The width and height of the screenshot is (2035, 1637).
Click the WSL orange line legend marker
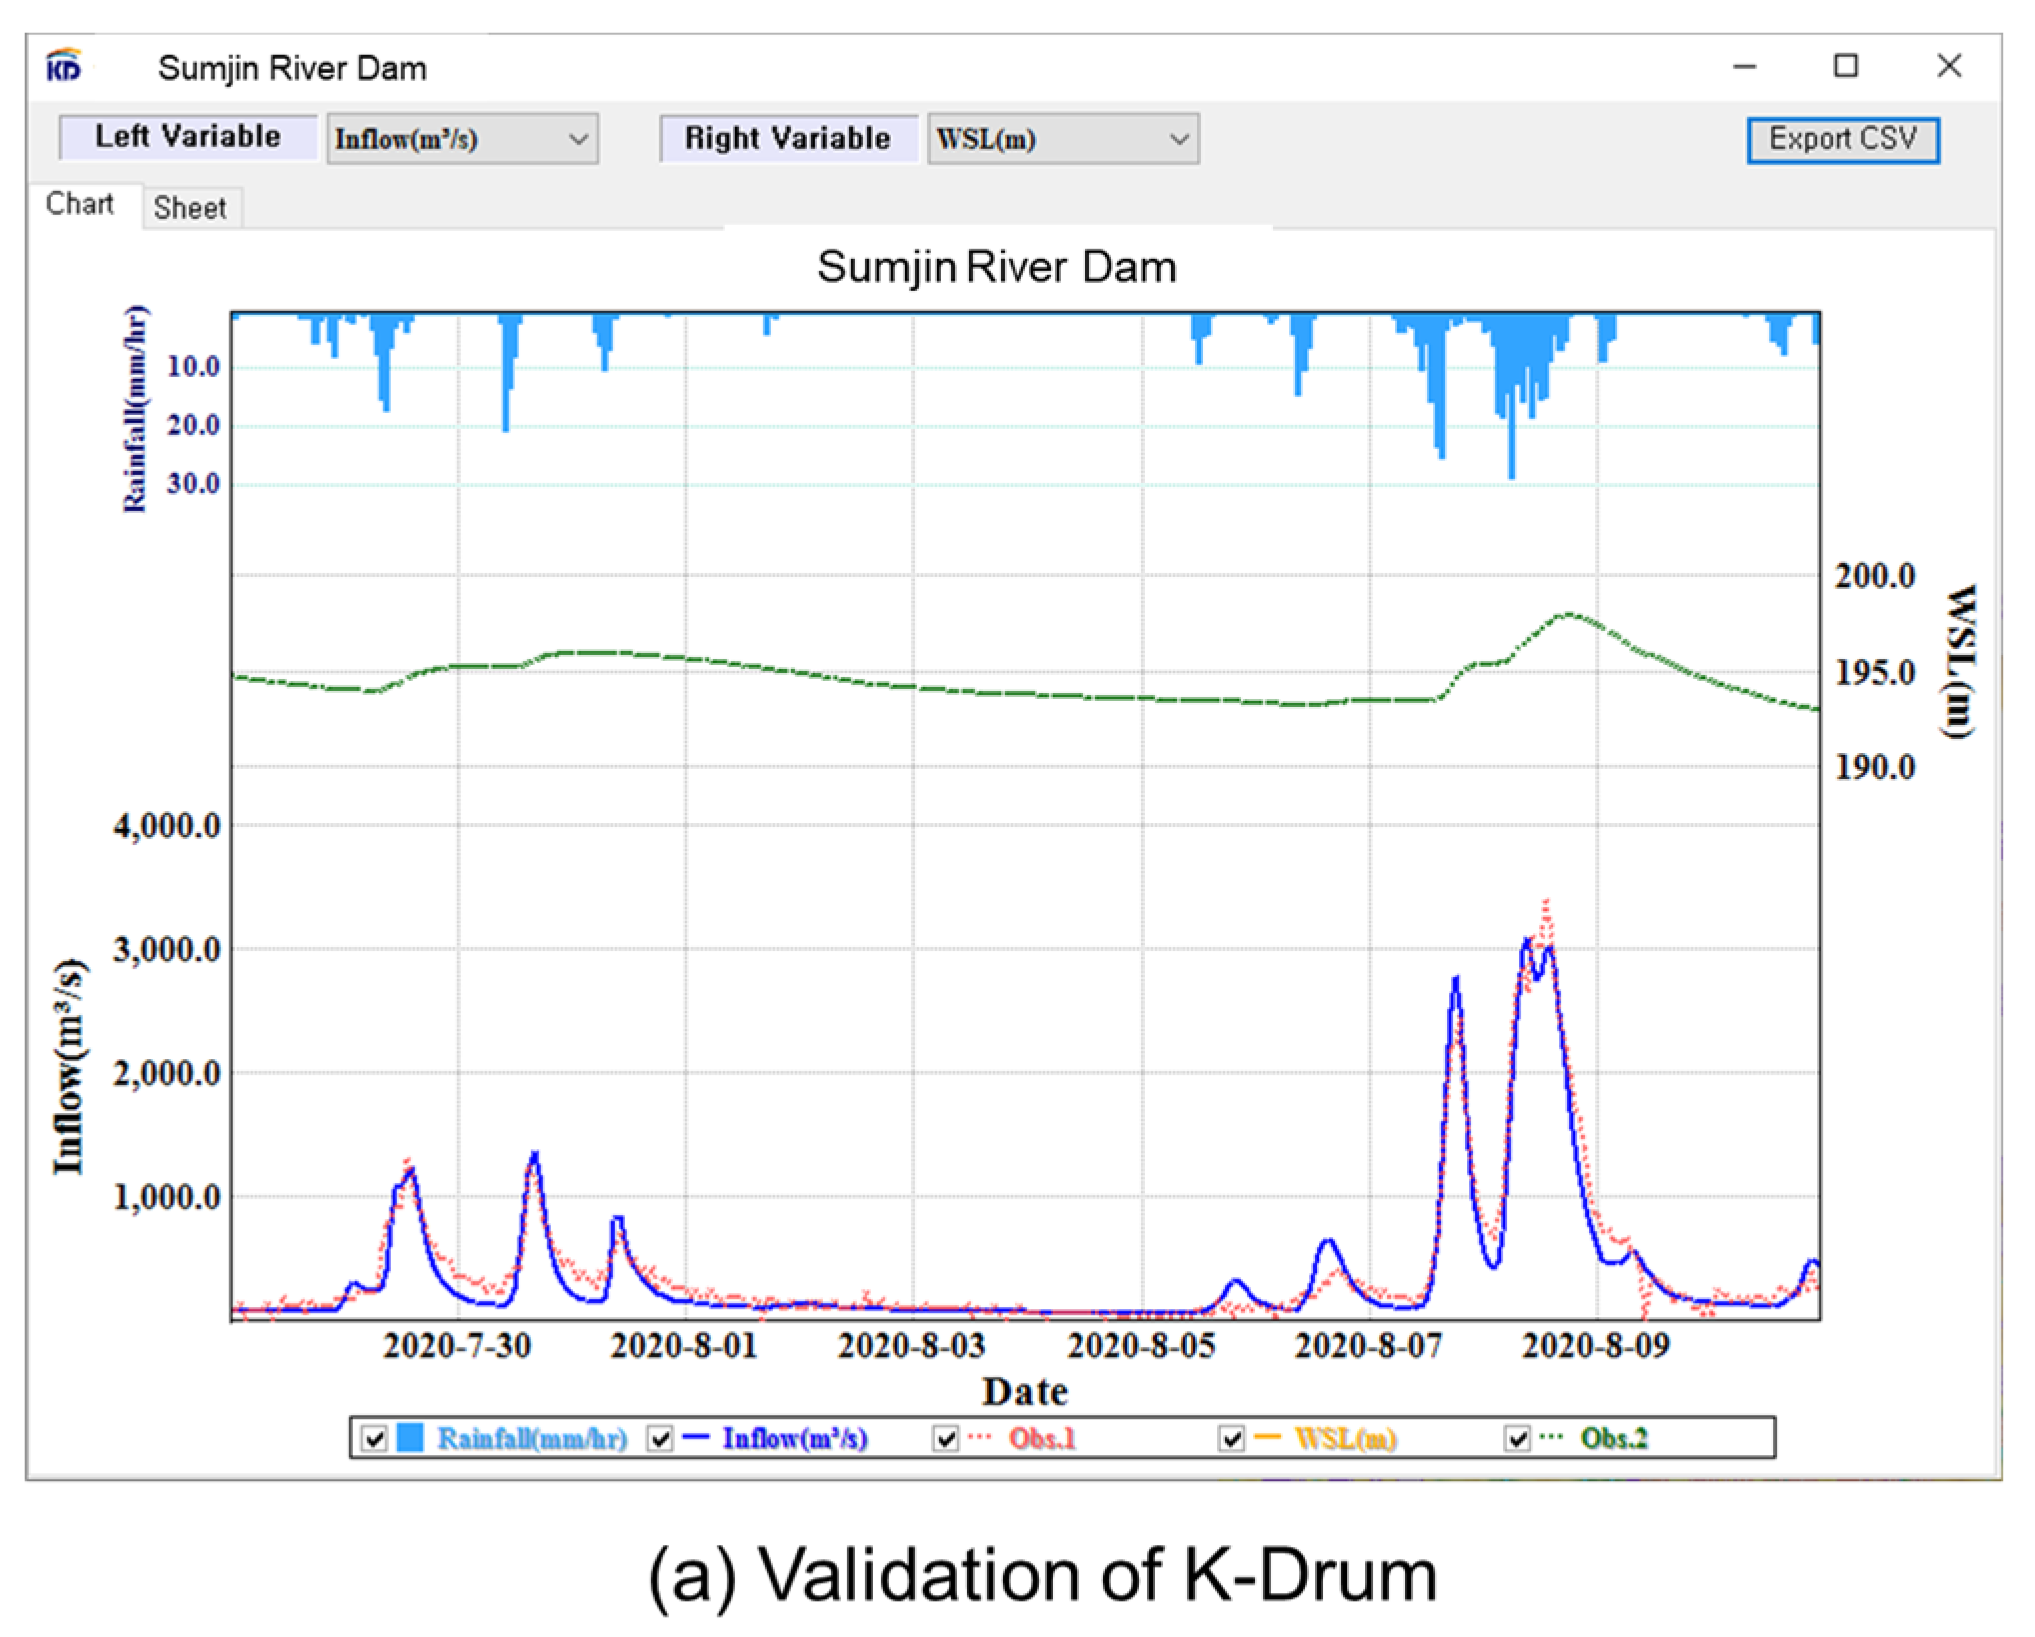(x=1267, y=1438)
